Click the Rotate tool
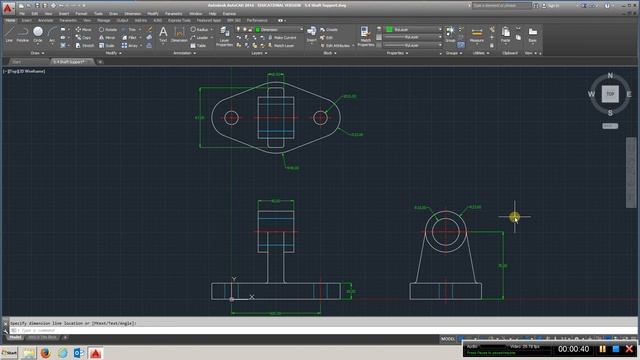The width and height of the screenshot is (640, 360). (x=108, y=30)
